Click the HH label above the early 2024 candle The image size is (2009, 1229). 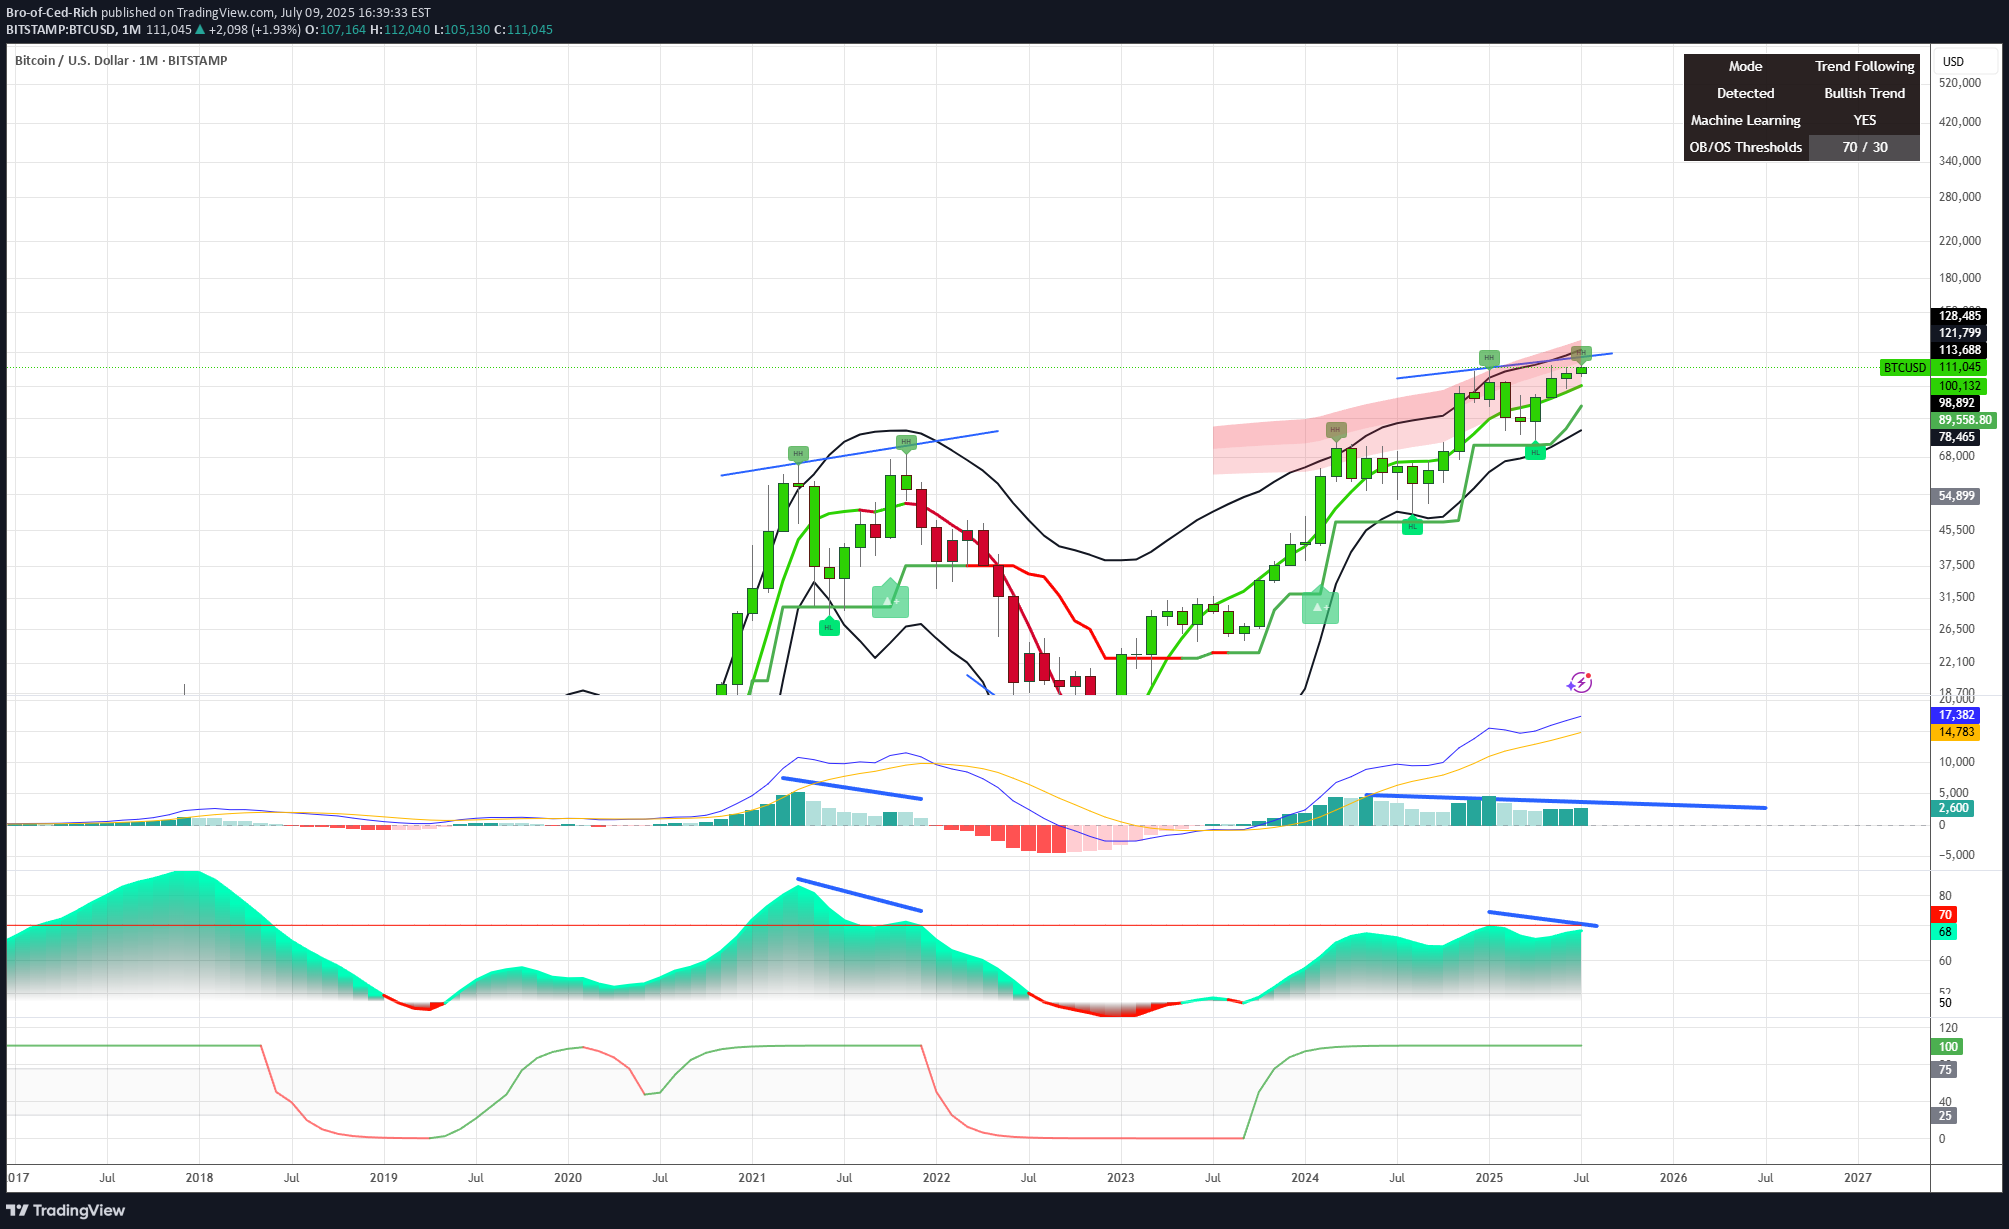(1335, 430)
